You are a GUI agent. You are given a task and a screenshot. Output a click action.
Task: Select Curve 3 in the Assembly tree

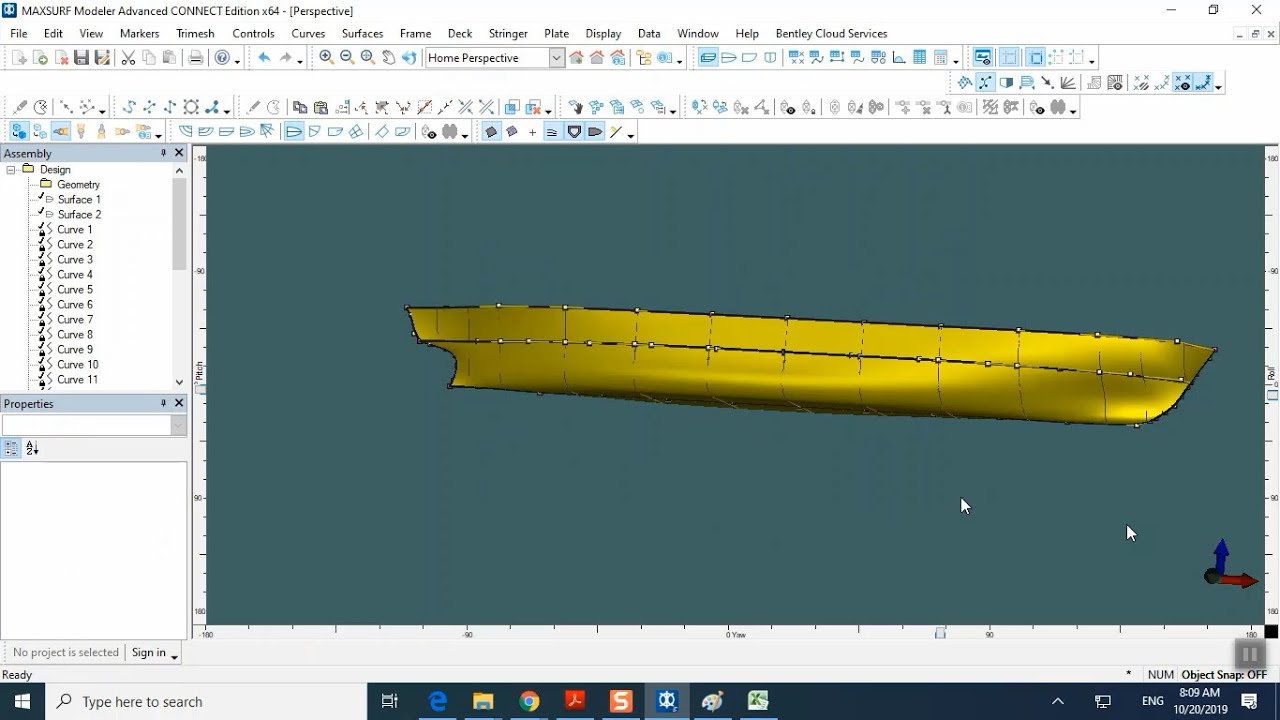pyautogui.click(x=75, y=259)
